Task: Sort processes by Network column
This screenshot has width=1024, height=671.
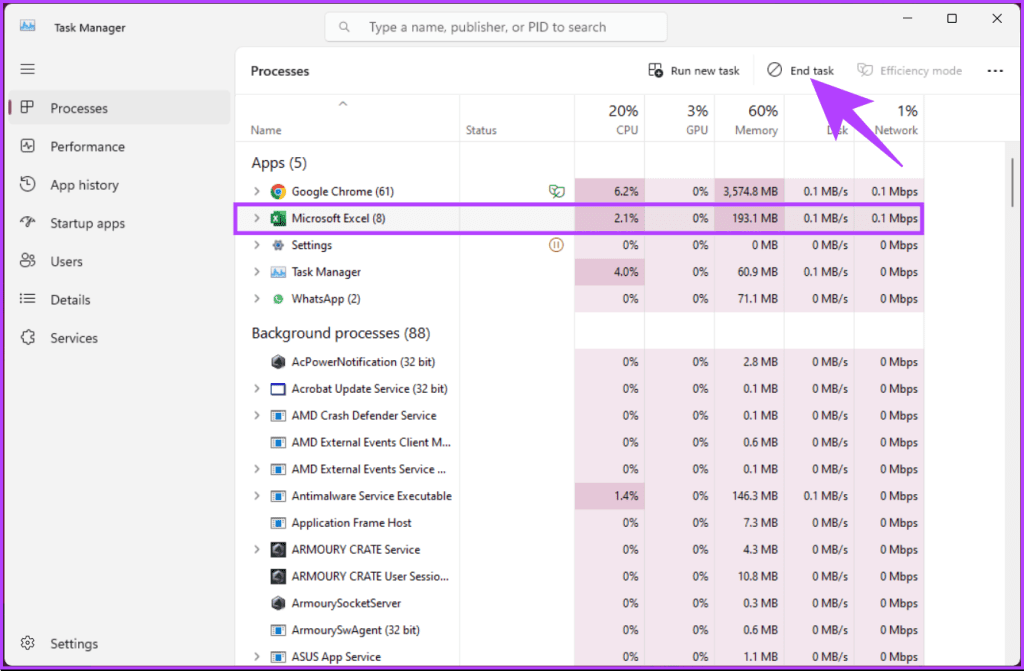Action: tap(889, 118)
